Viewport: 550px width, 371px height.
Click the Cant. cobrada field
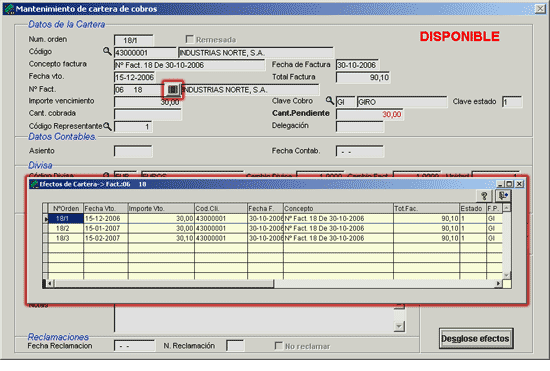[148, 114]
